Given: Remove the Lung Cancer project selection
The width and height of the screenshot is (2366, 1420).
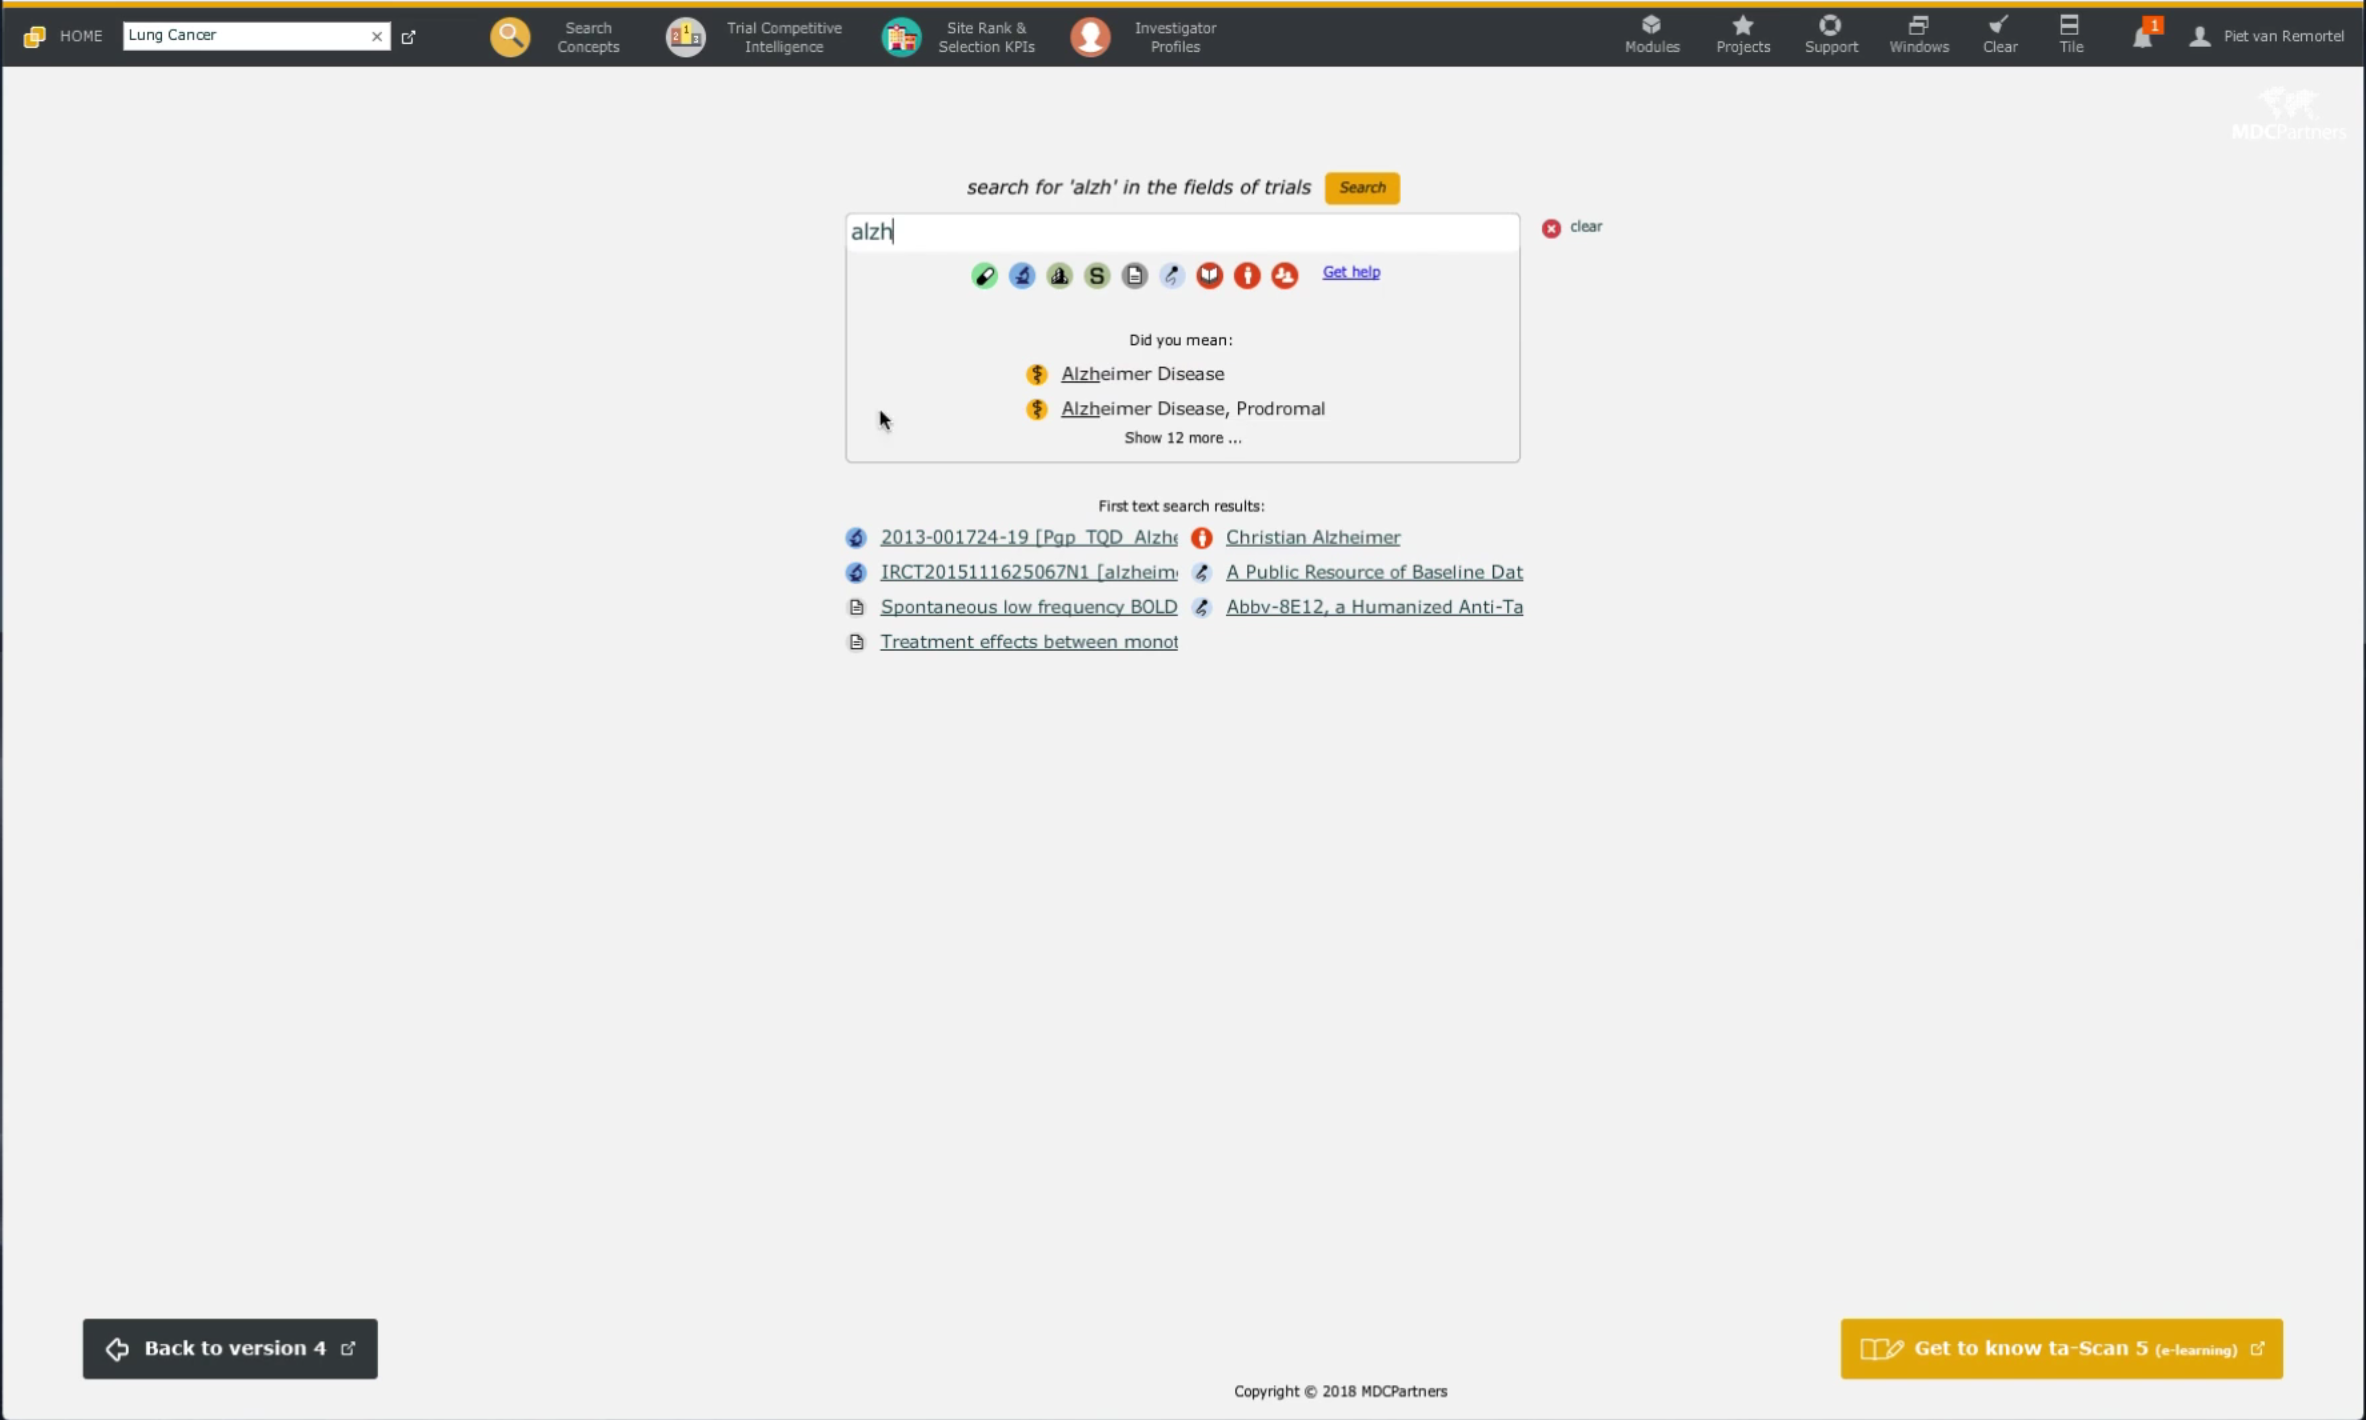Looking at the screenshot, I should 377,37.
